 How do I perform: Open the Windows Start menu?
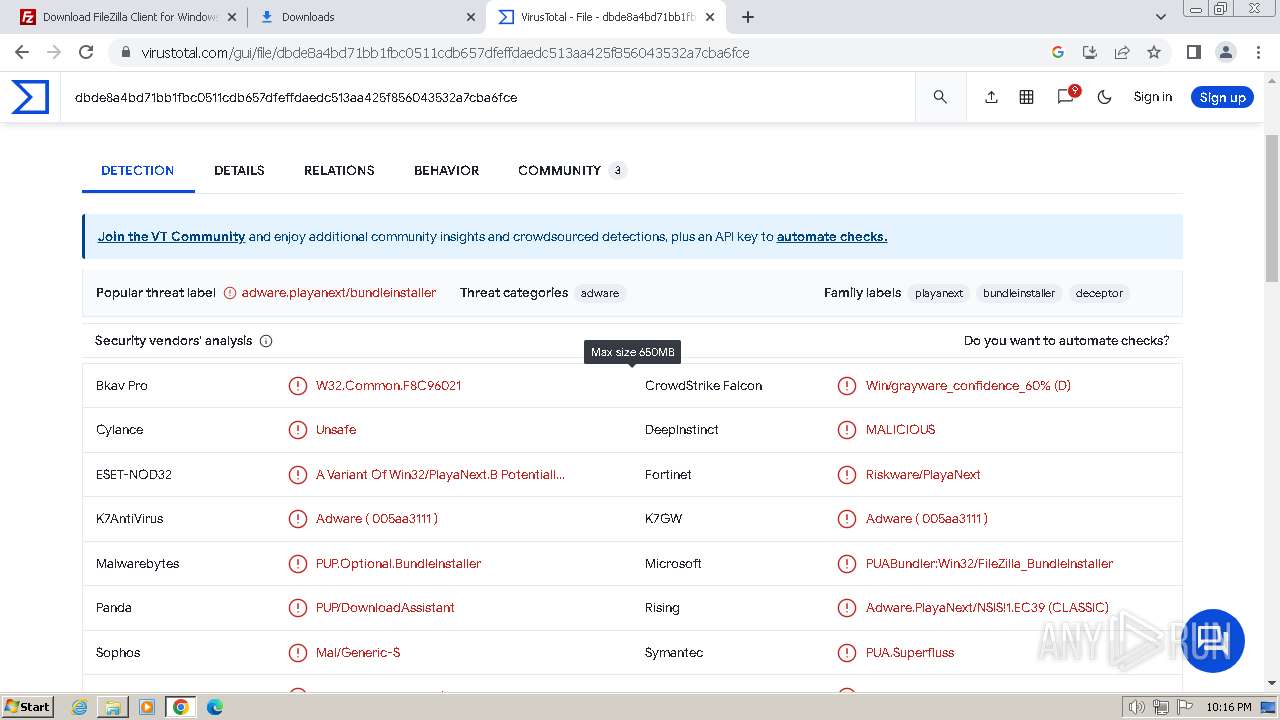point(28,706)
